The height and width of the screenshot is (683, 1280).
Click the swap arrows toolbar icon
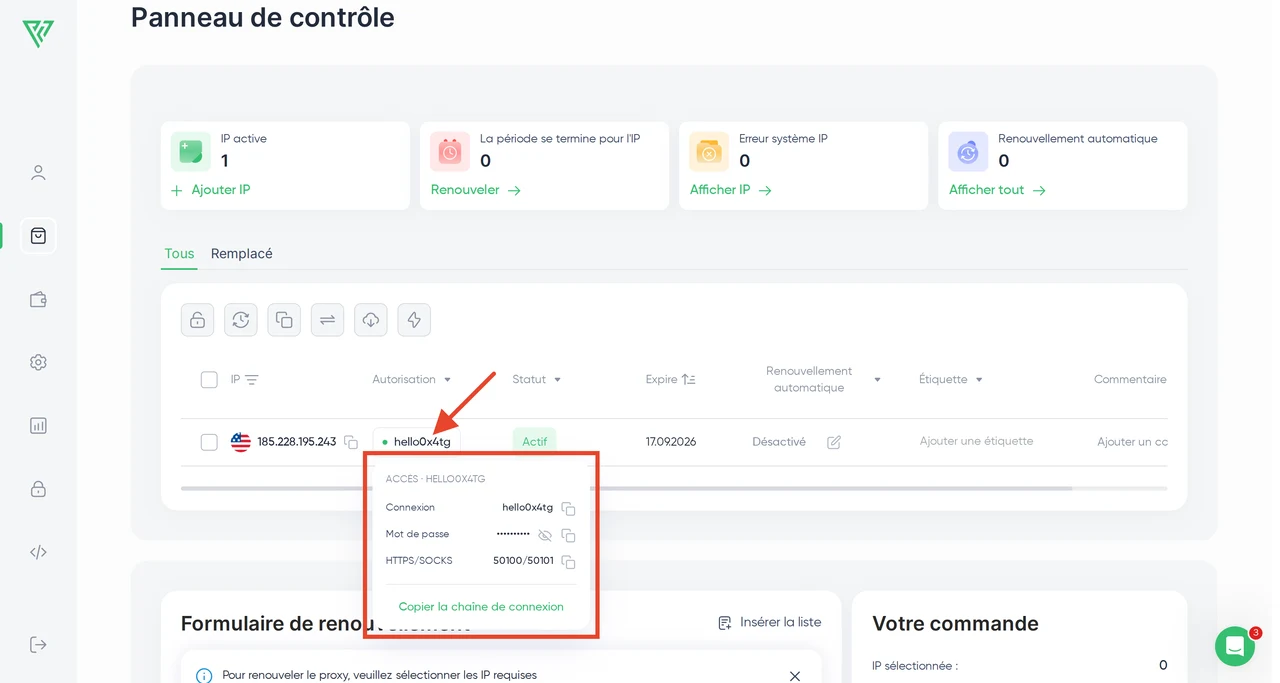(328, 320)
